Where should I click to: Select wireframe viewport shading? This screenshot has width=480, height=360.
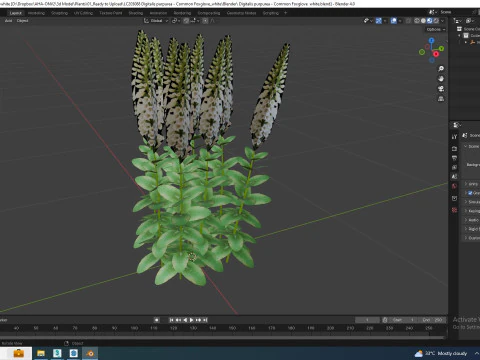tap(417, 21)
